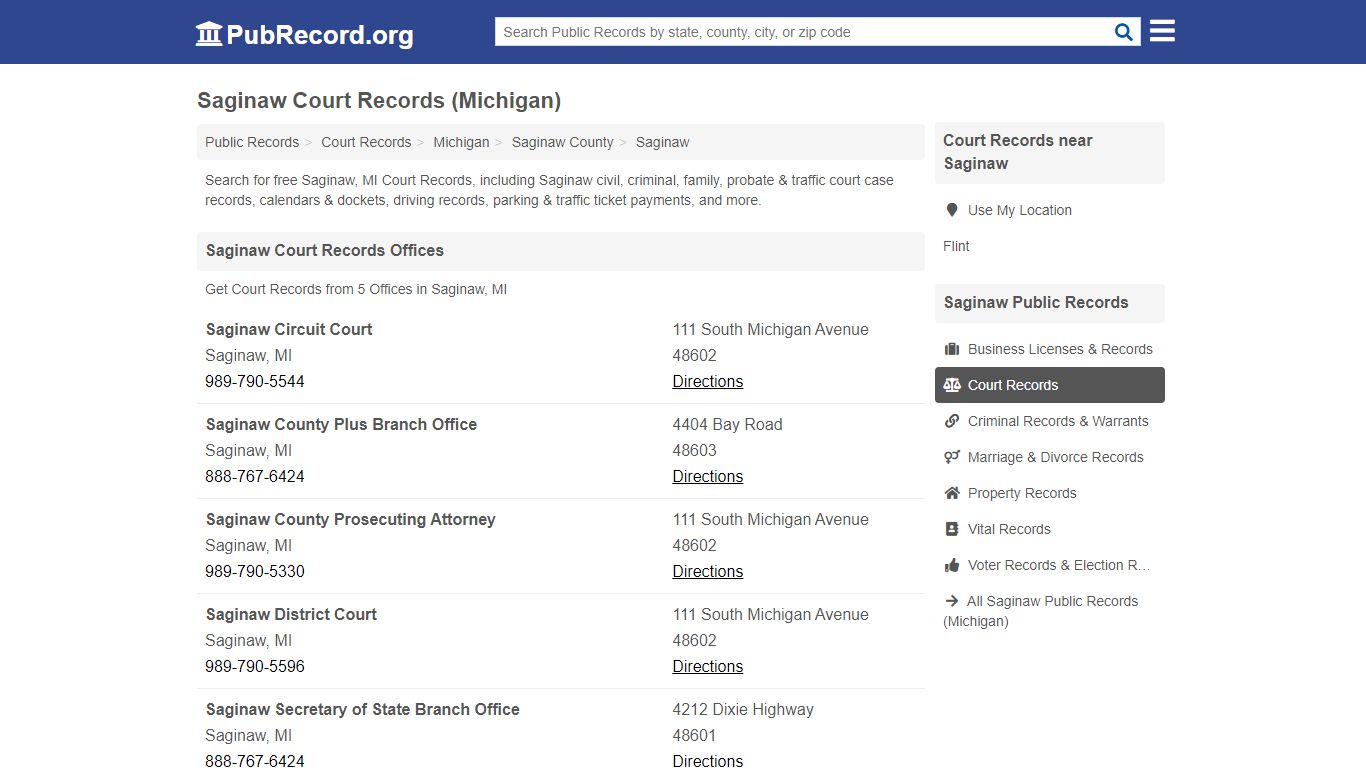Get Directions to Saginaw District Court
Image resolution: width=1366 pixels, height=768 pixels.
click(x=708, y=666)
